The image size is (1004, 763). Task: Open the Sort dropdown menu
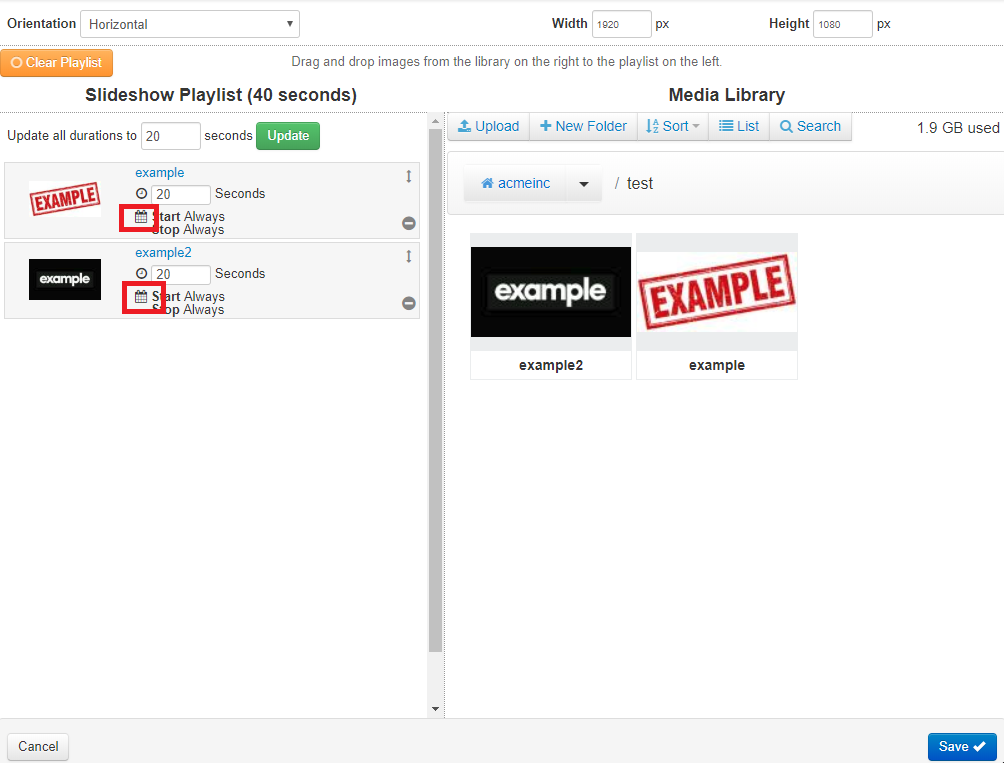click(x=673, y=126)
